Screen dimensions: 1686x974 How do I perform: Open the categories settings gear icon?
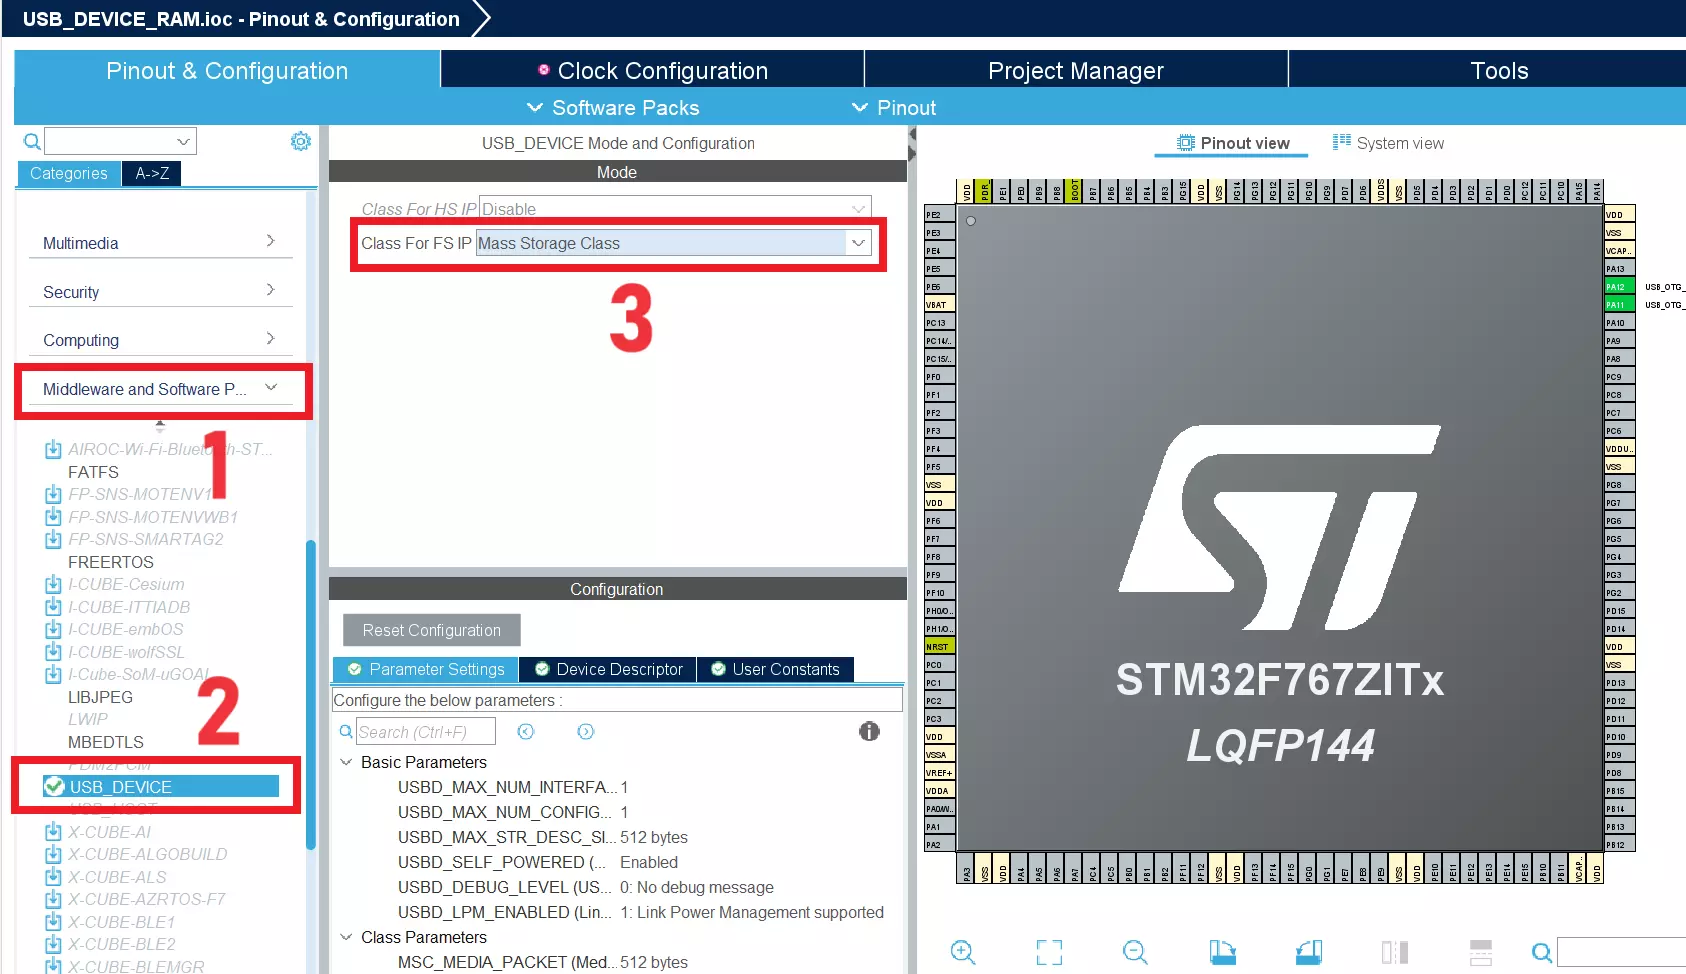(301, 141)
